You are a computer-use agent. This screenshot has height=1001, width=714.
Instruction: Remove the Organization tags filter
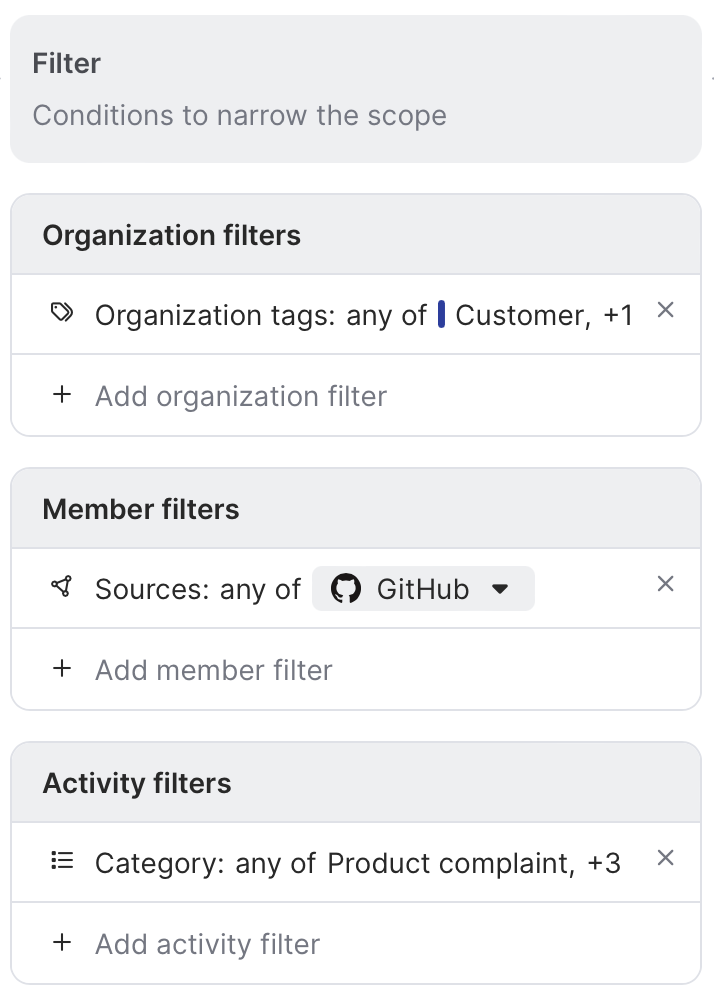[665, 311]
